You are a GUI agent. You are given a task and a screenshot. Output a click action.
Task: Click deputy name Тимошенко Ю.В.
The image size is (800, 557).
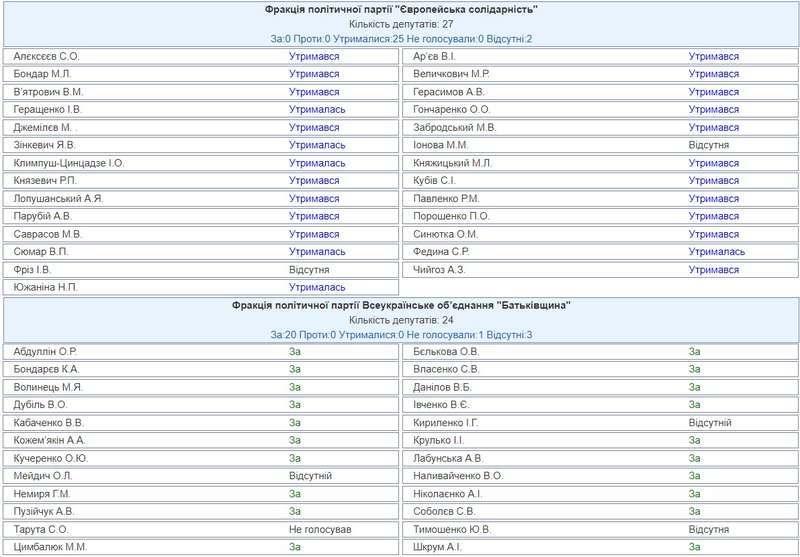point(452,529)
